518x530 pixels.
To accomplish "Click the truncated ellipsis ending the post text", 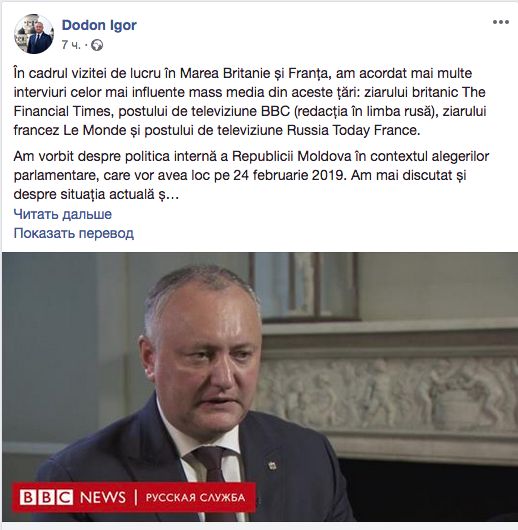I will pos(169,195).
